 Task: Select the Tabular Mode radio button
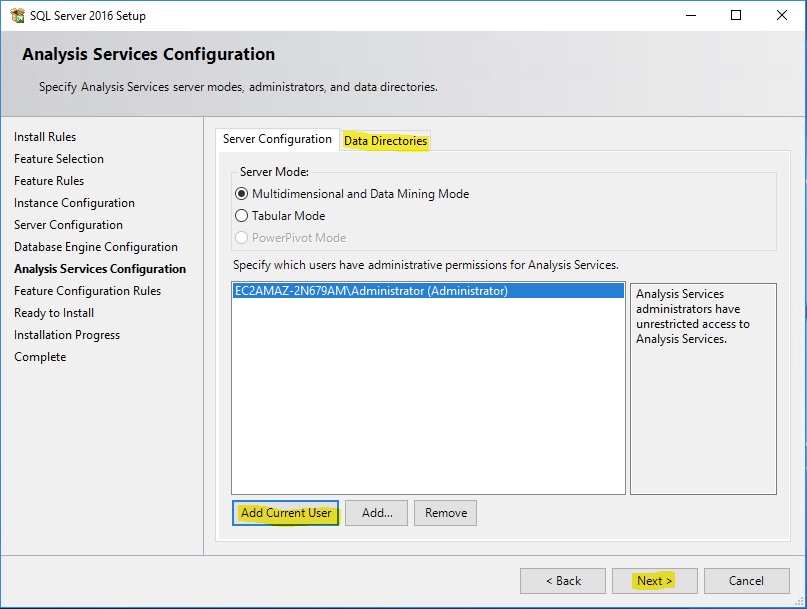241,216
